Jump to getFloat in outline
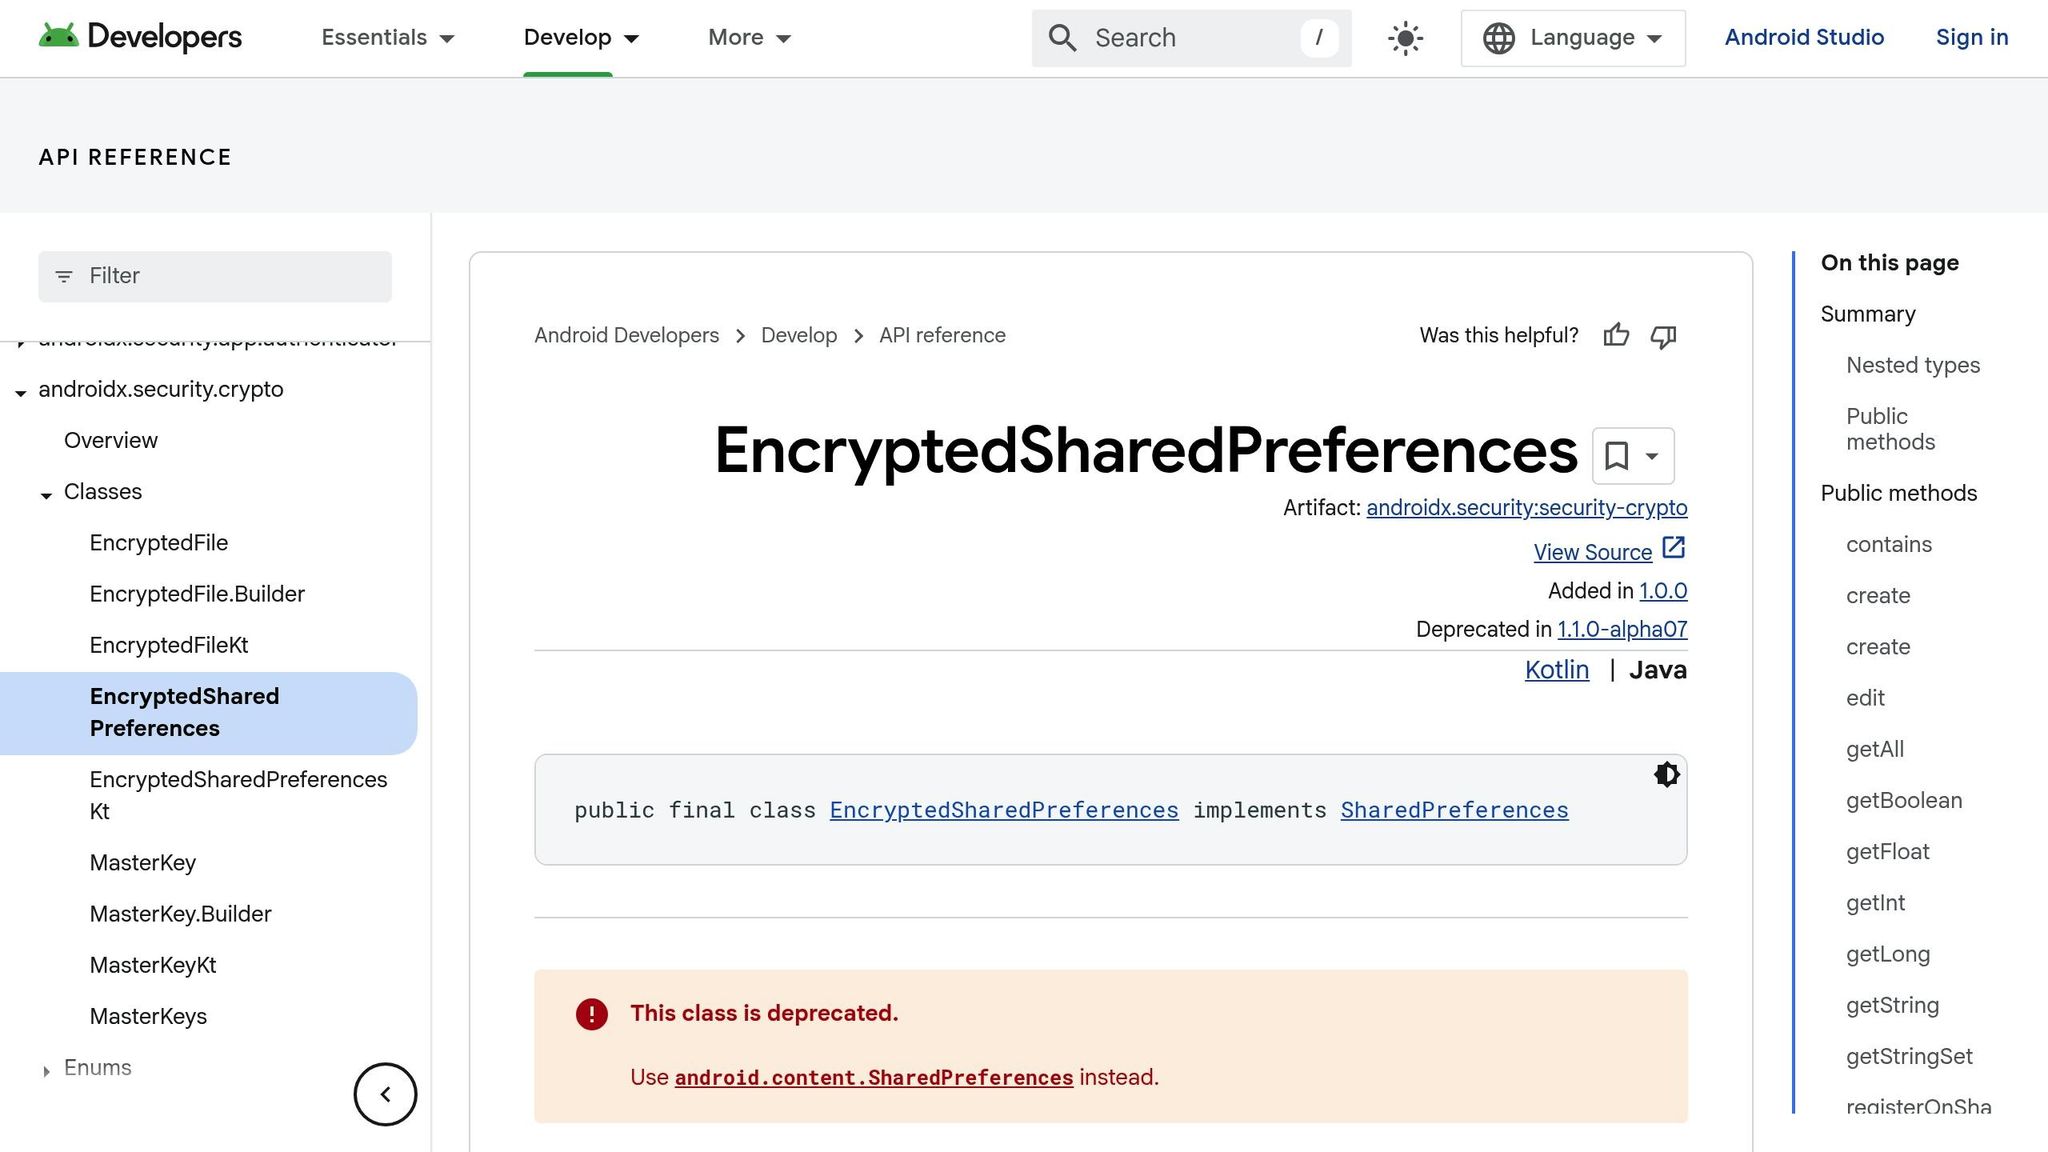This screenshot has width=2048, height=1152. [1888, 851]
